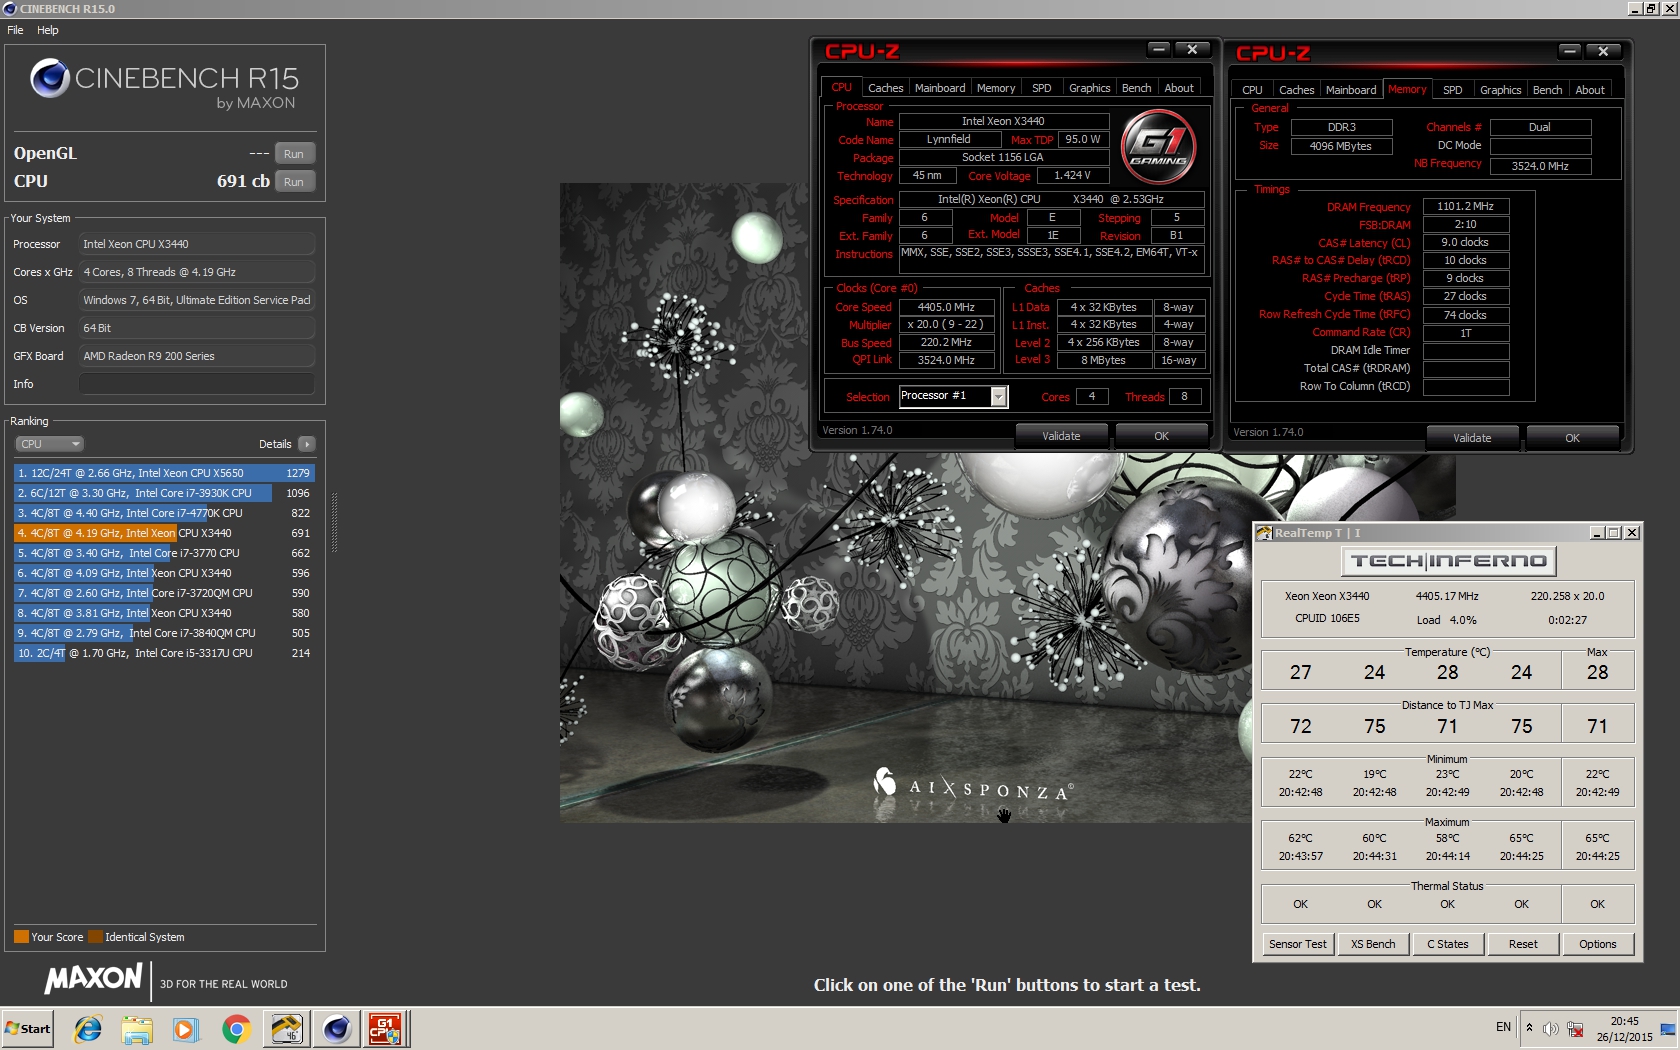Open RealTemp Options

1598,944
